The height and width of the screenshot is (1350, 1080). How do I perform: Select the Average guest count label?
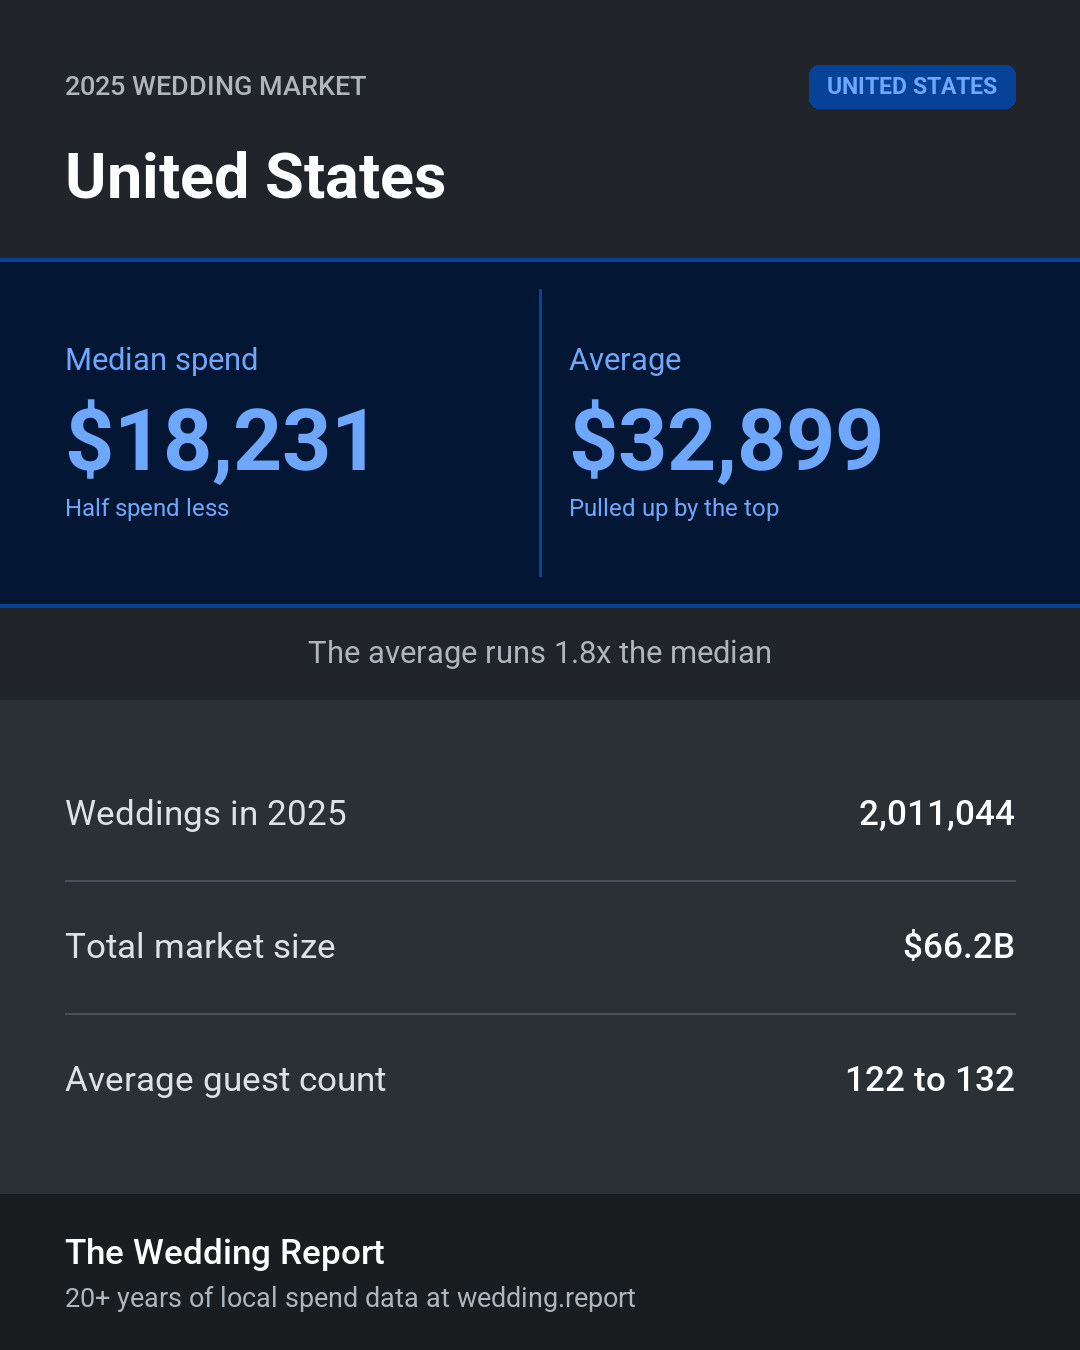[226, 1080]
